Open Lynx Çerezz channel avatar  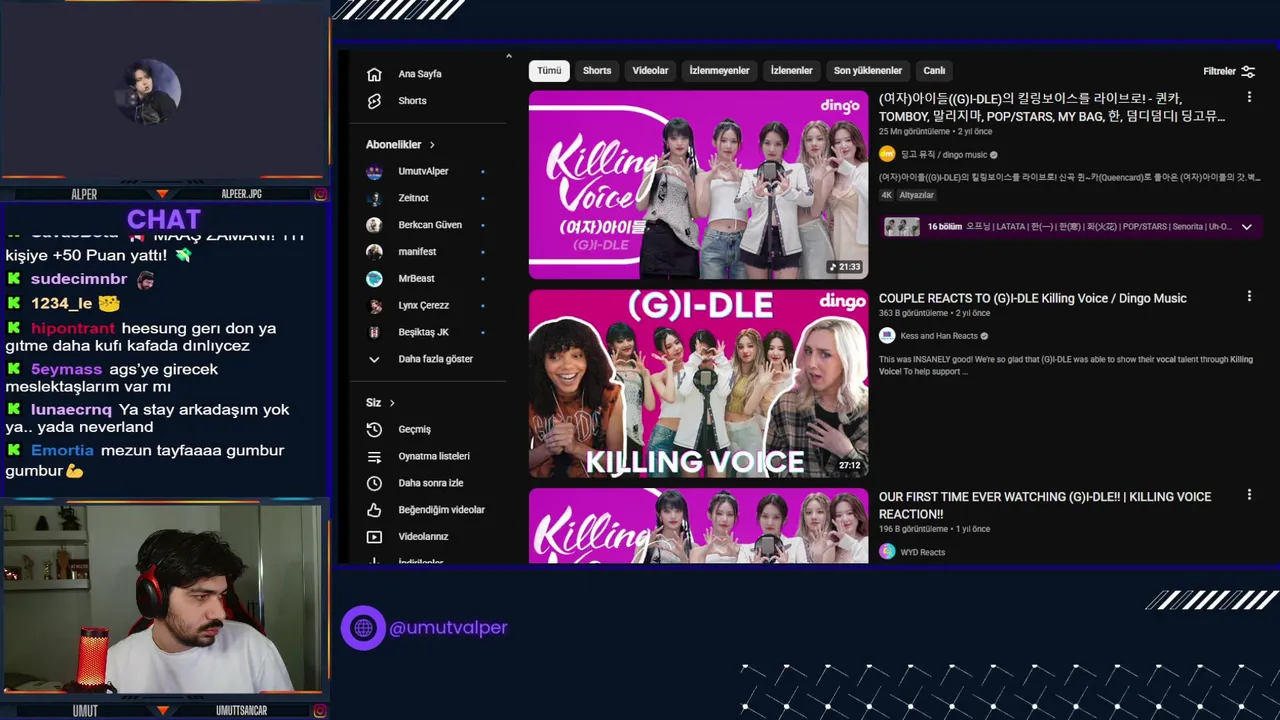[x=374, y=306]
